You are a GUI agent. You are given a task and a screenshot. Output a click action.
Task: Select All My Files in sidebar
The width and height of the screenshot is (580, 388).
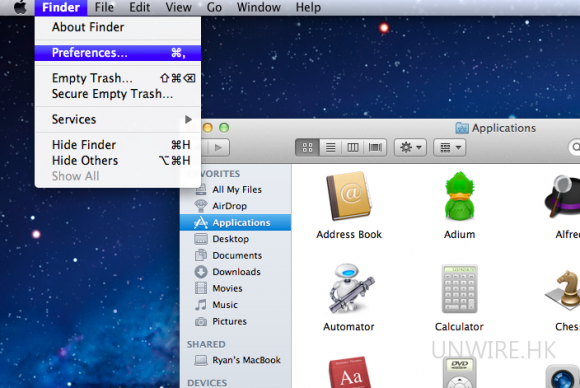[236, 190]
